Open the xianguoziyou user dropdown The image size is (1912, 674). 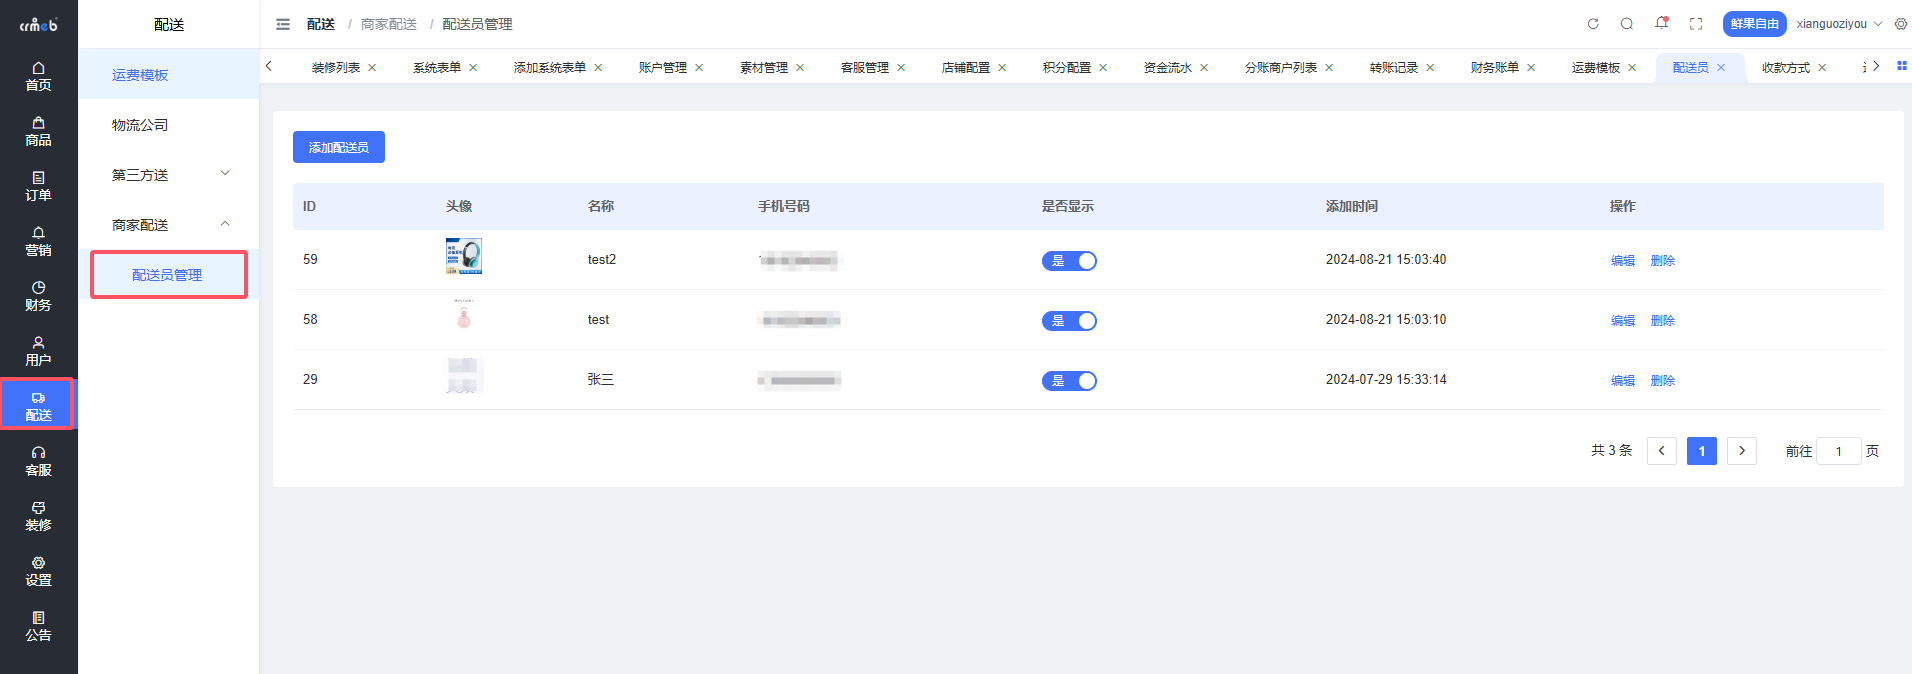(1838, 24)
